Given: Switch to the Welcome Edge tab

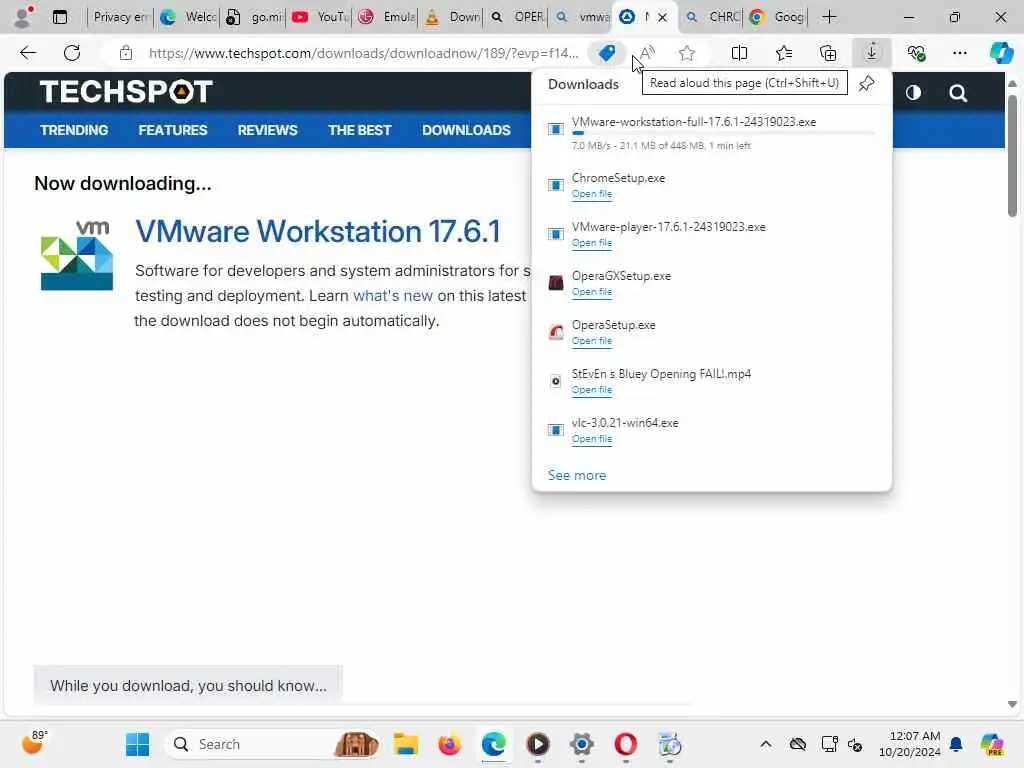Looking at the screenshot, I should click(x=188, y=17).
